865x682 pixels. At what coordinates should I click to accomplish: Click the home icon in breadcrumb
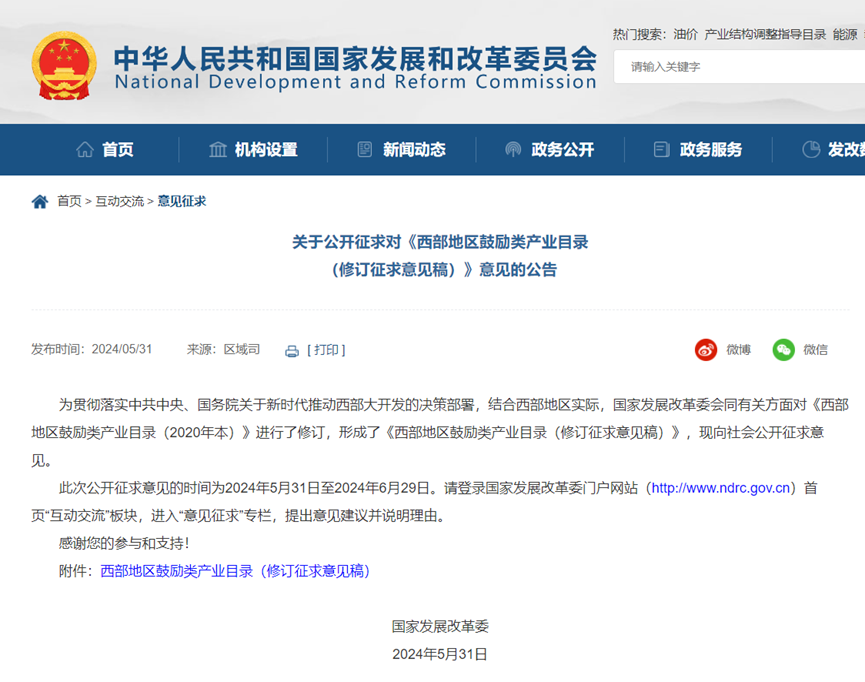(40, 201)
